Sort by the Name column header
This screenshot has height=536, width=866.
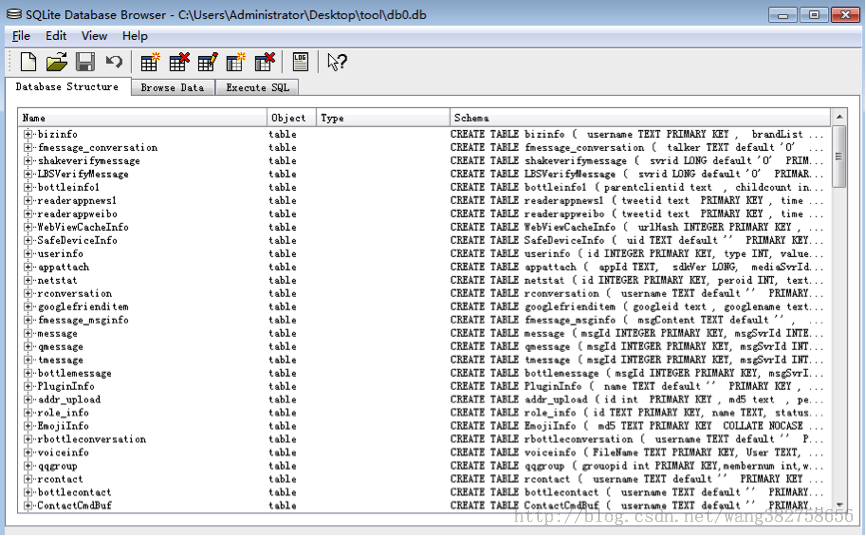point(142,118)
